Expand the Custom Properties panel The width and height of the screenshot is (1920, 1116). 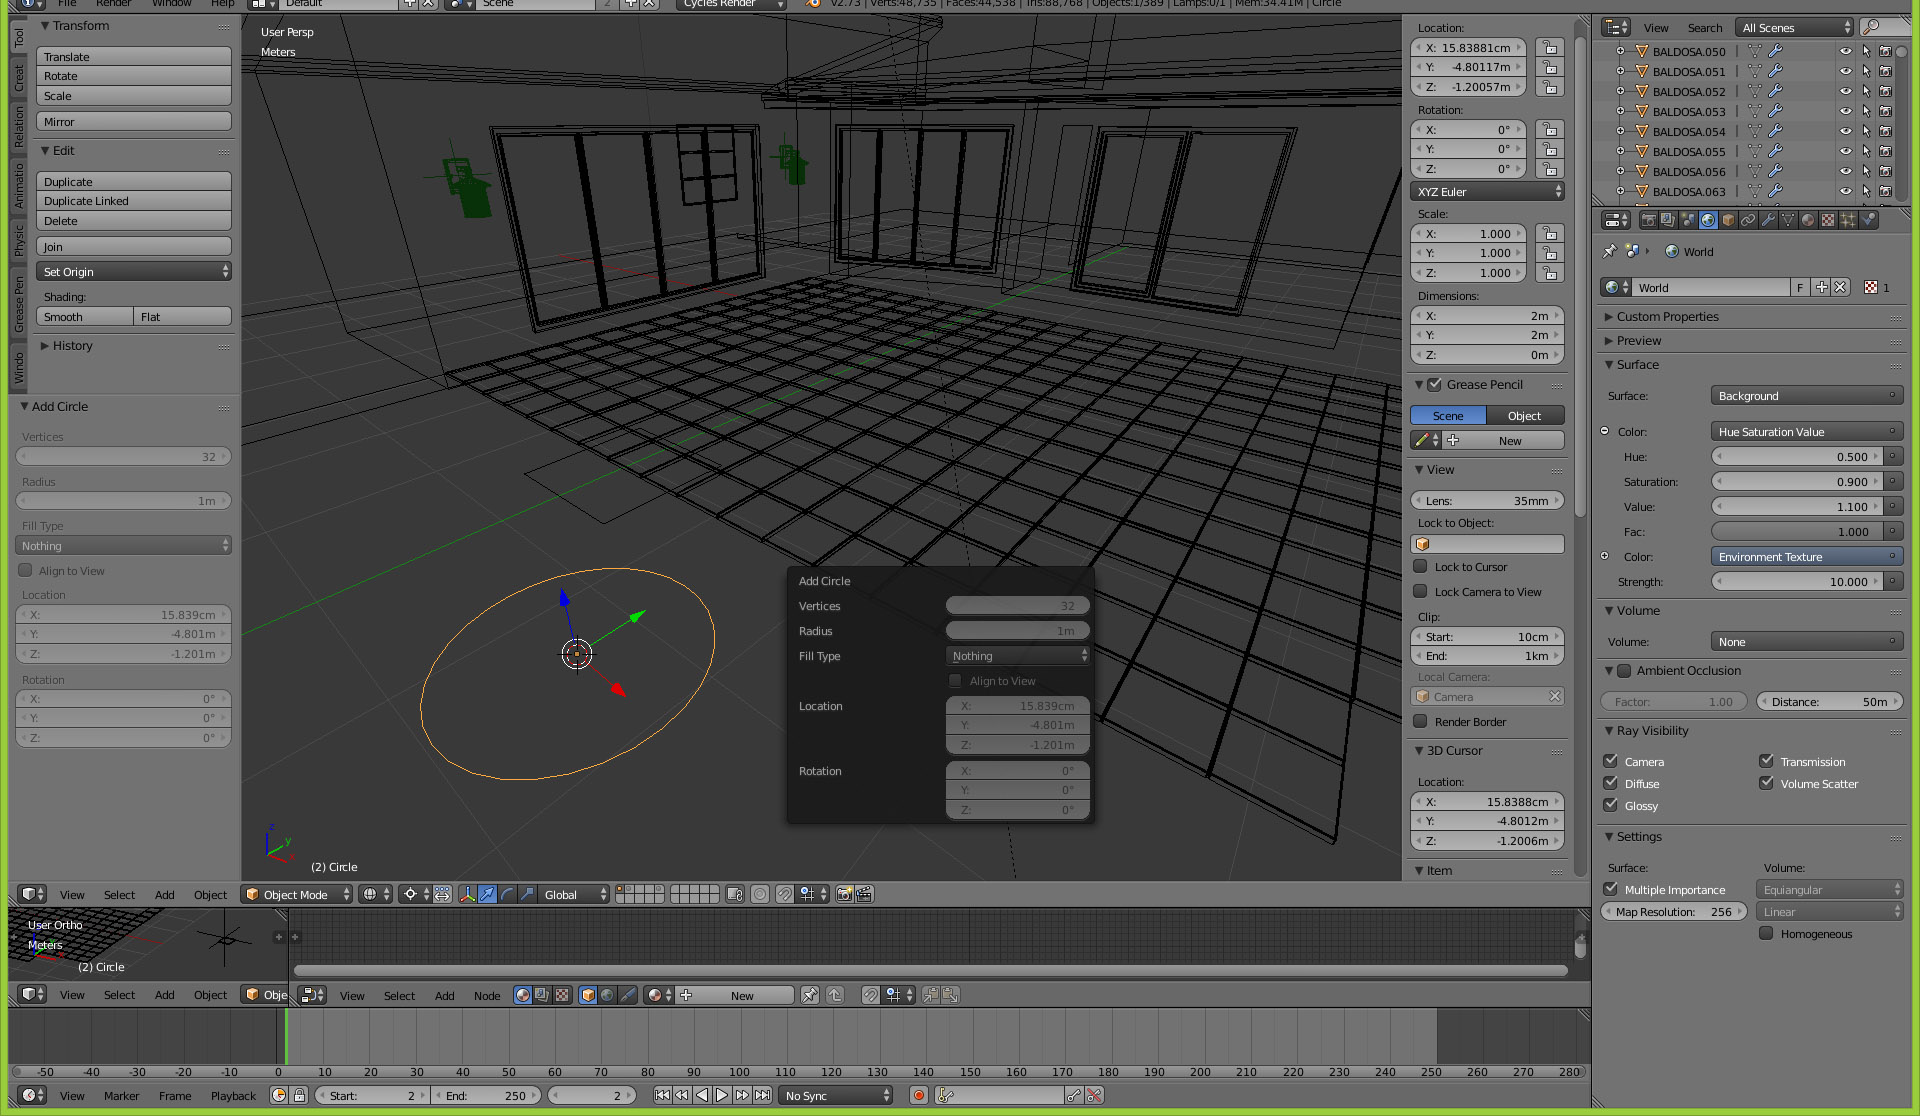click(1667, 317)
